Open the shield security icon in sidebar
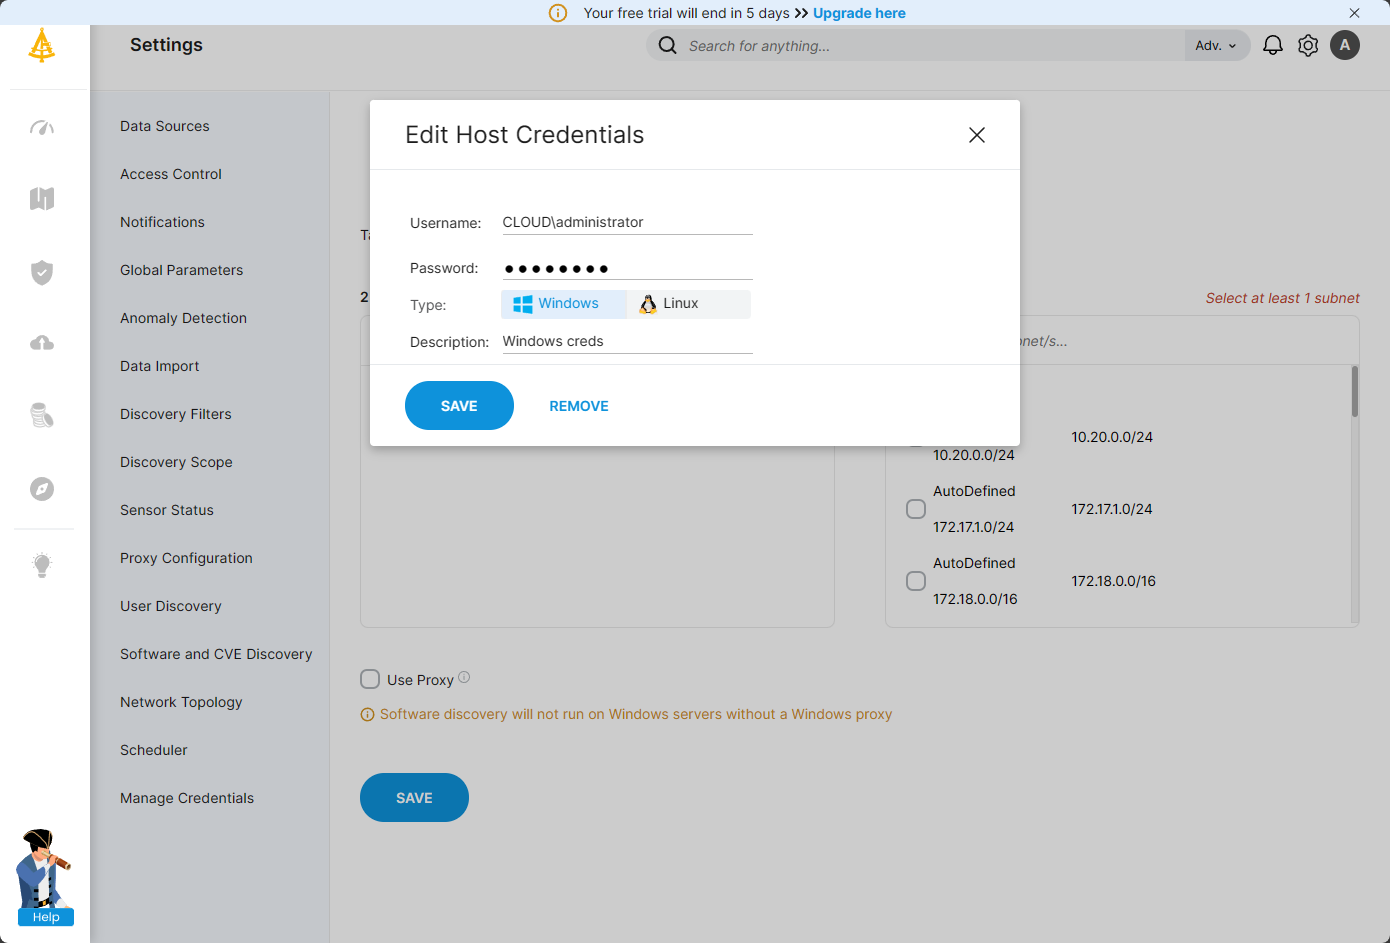 coord(42,272)
